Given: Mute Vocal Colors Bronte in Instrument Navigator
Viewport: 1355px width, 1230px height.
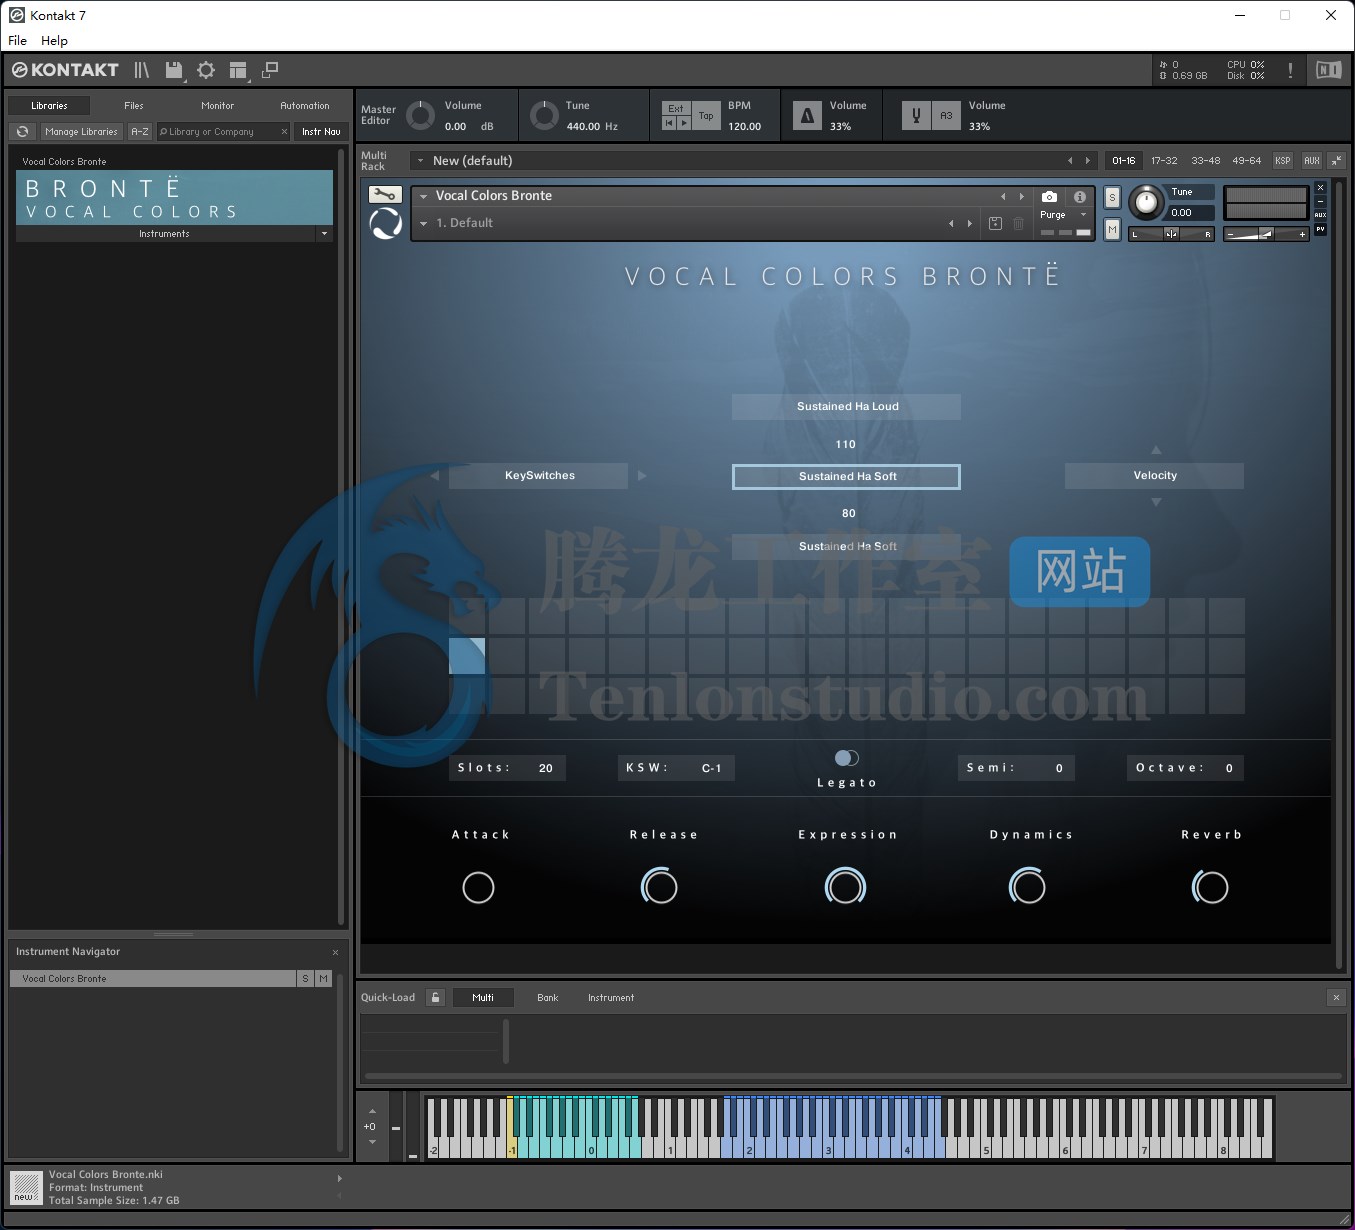Looking at the screenshot, I should (x=323, y=979).
